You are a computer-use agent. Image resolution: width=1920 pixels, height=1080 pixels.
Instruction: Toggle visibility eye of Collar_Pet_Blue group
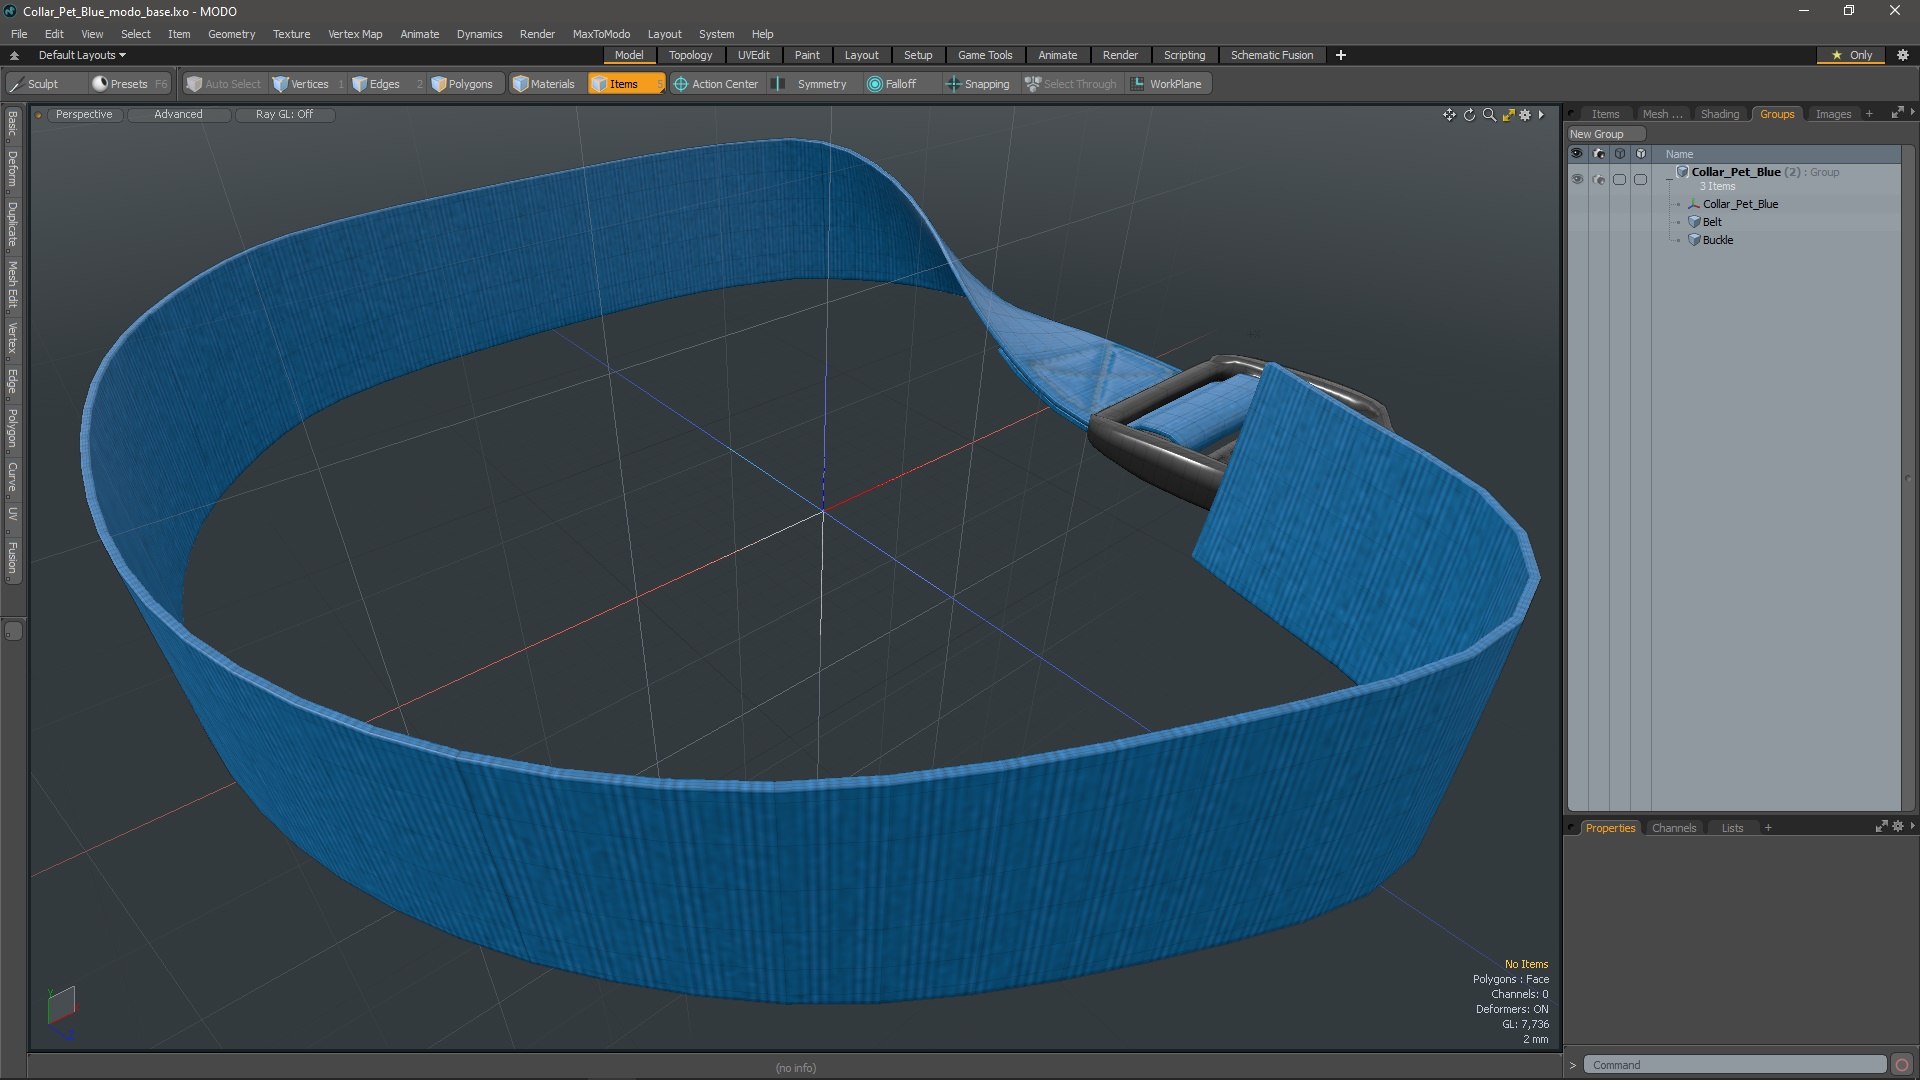(1577, 180)
